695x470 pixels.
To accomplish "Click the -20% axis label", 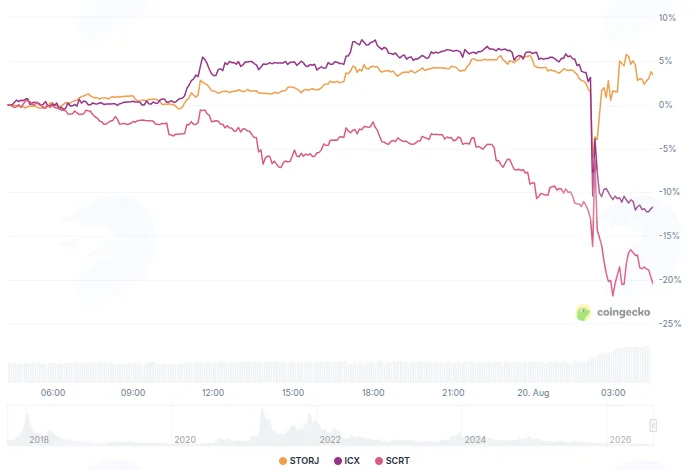I will click(x=669, y=280).
